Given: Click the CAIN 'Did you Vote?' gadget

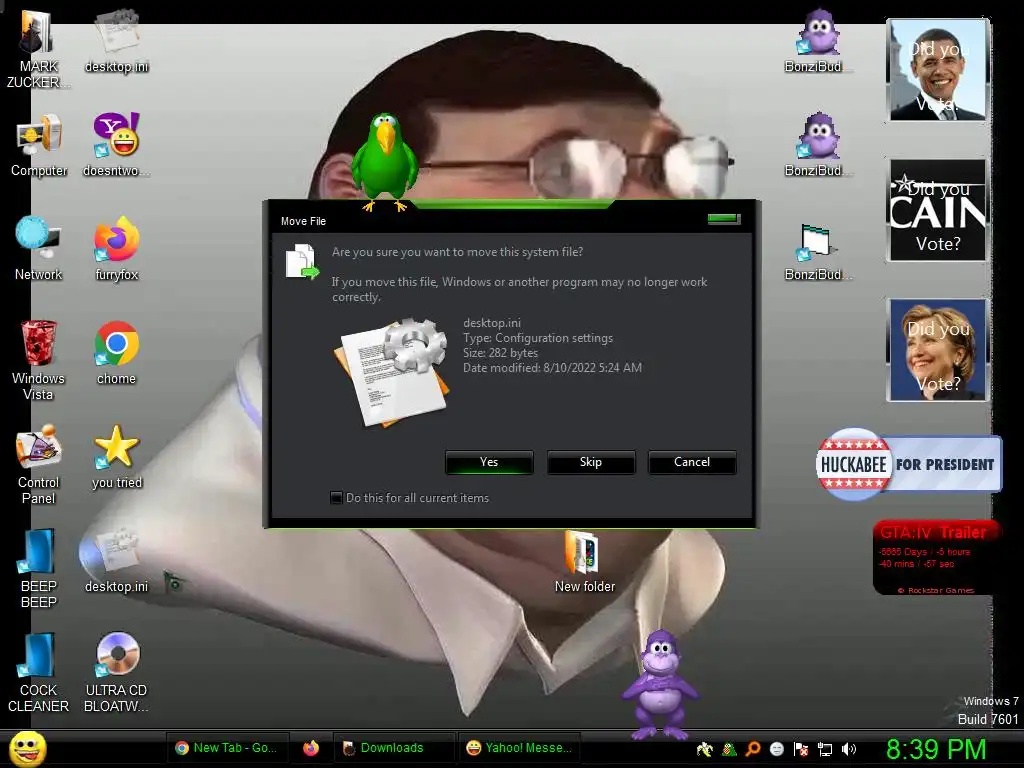Looking at the screenshot, I should [938, 210].
